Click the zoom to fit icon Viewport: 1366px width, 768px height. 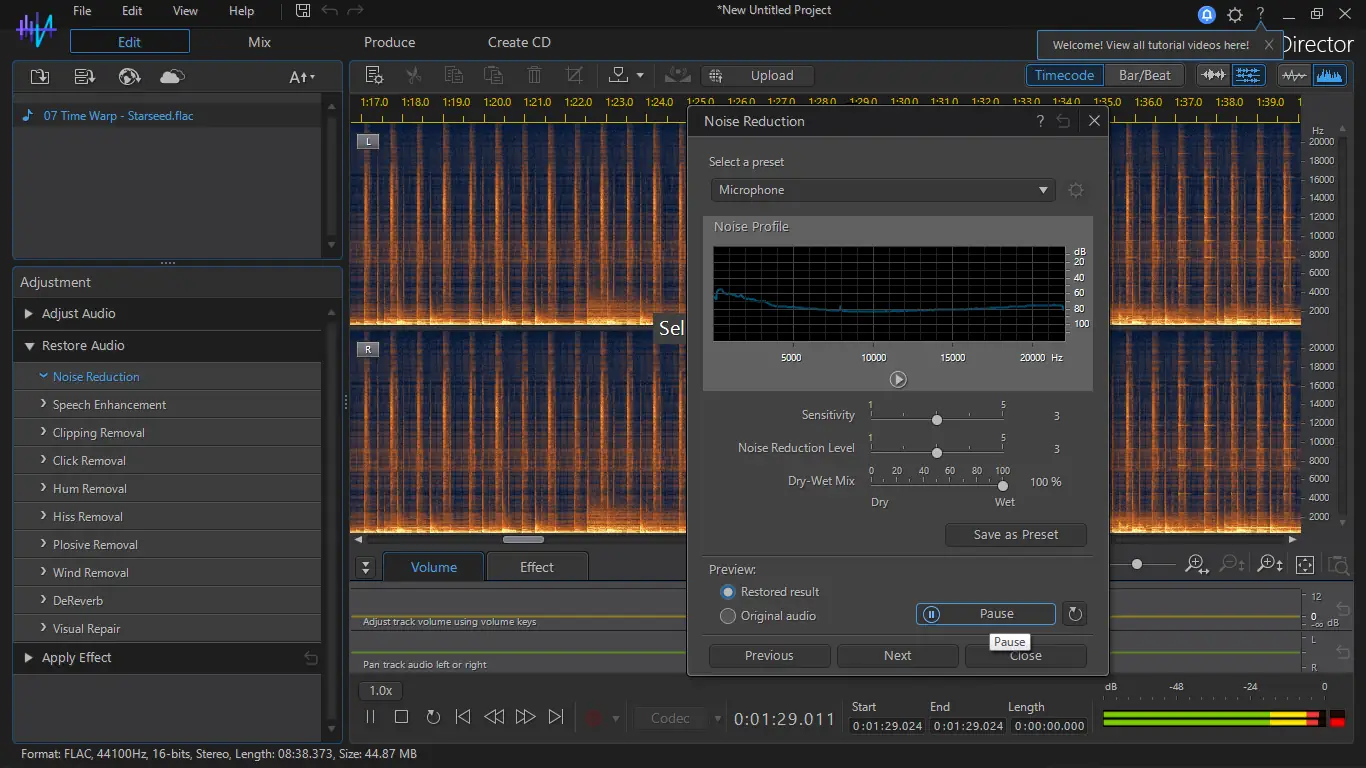point(1304,565)
